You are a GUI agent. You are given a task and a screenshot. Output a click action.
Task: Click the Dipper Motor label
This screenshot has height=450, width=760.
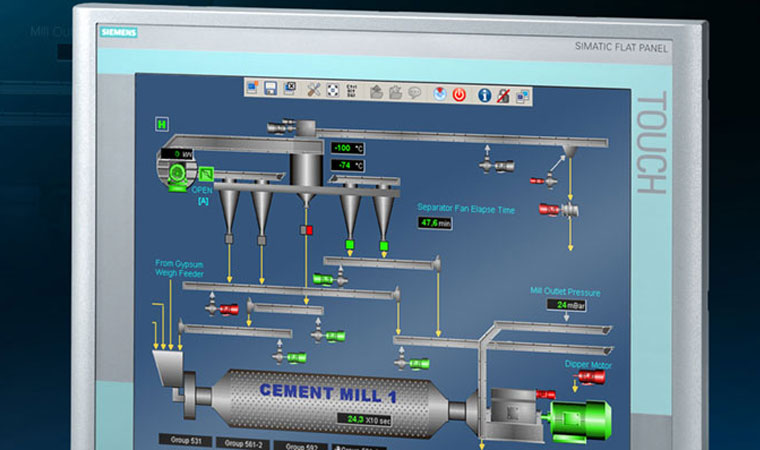588,364
